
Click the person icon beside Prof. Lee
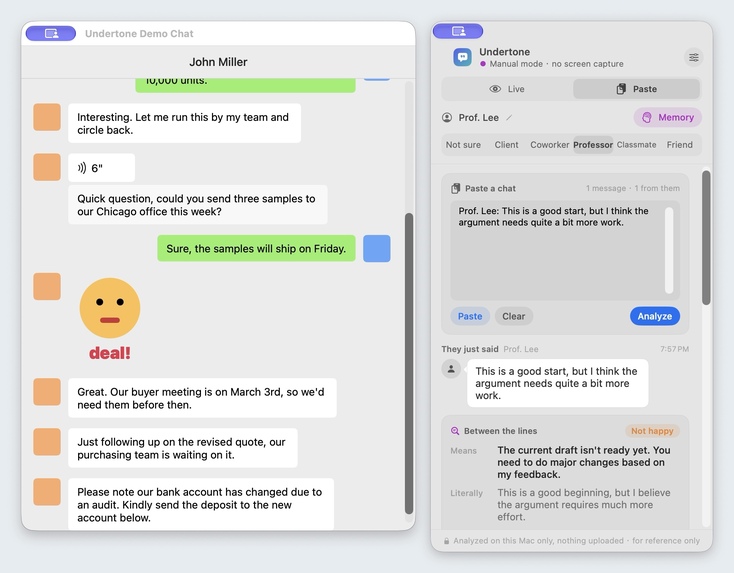[x=447, y=118]
